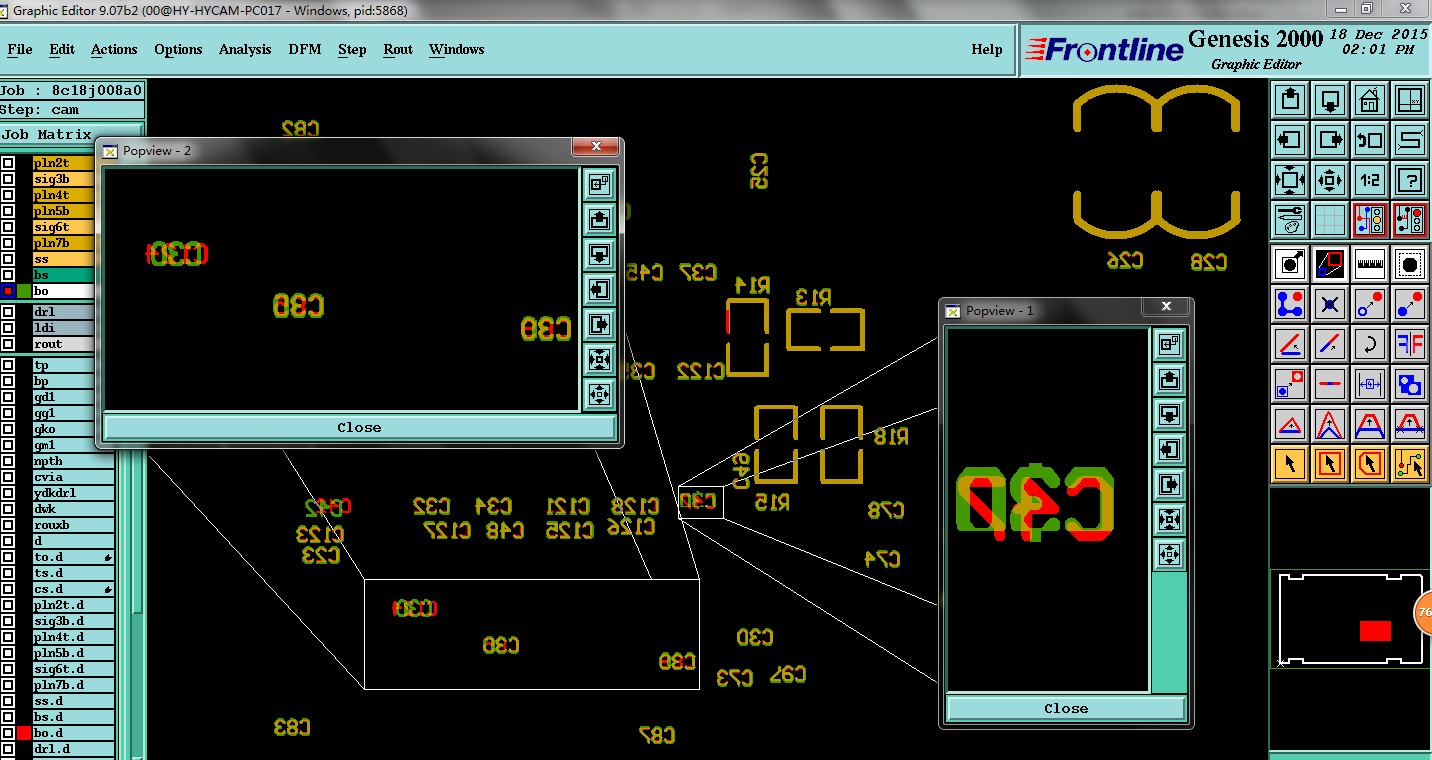Toggle the grid display icon
This screenshot has height=760, width=1432.
coord(1330,219)
